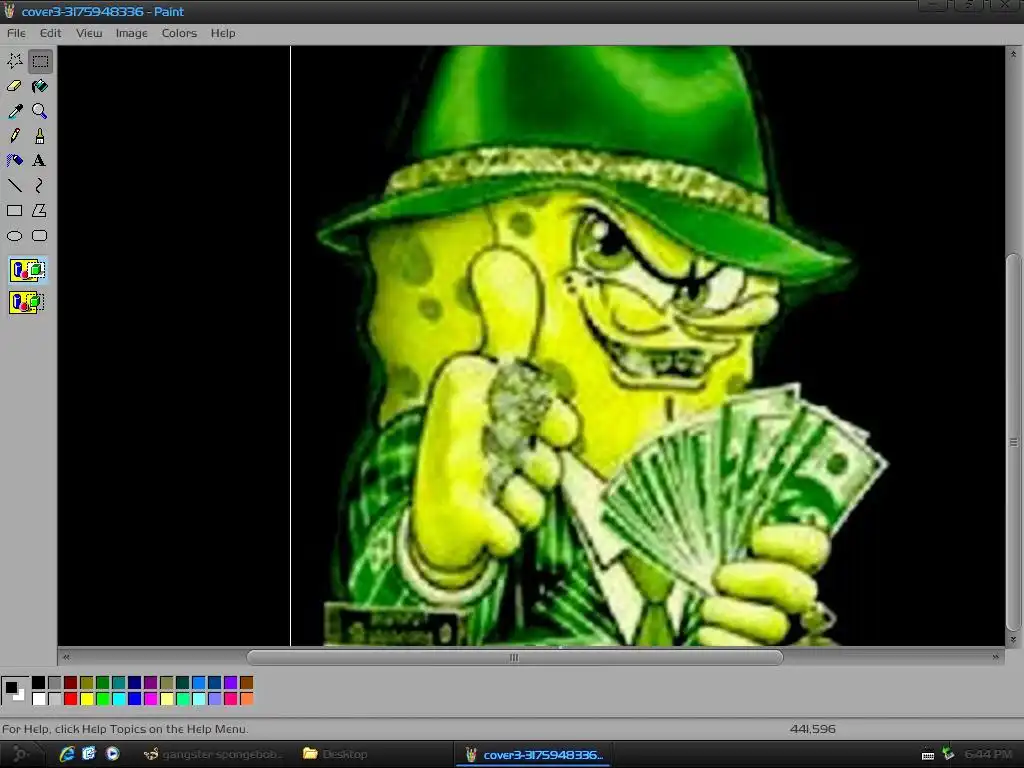Select the Pick Color eyedropper
Screen dimensions: 1024x768
[14, 111]
